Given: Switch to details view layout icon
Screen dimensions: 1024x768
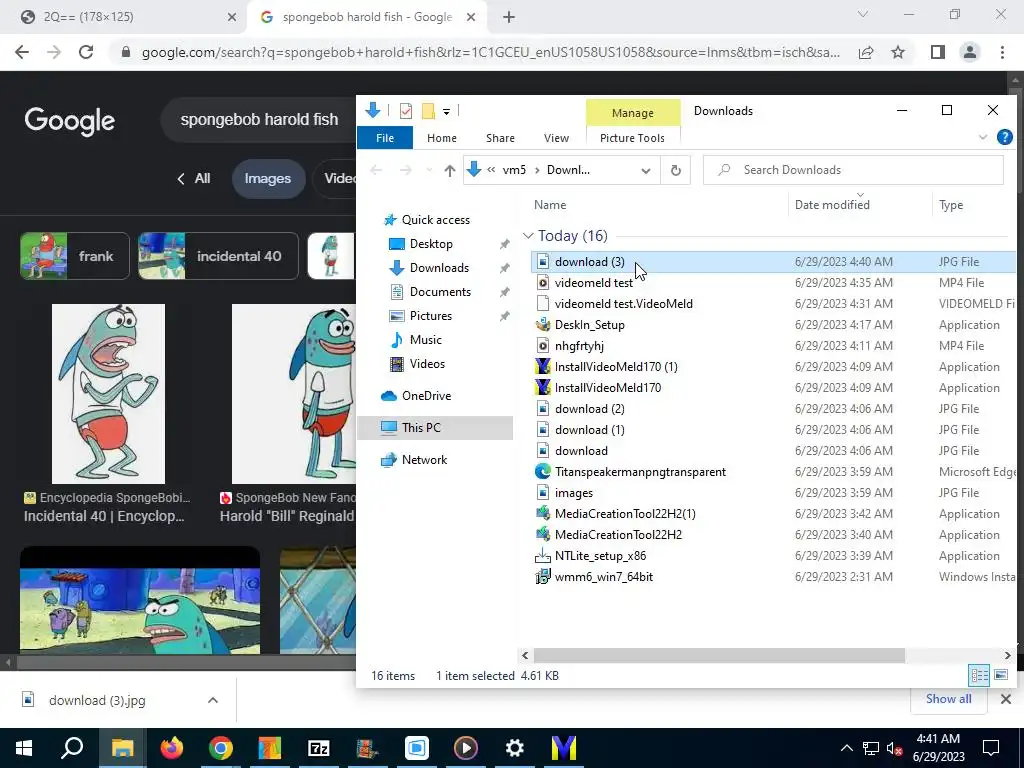Looking at the screenshot, I should (x=980, y=675).
